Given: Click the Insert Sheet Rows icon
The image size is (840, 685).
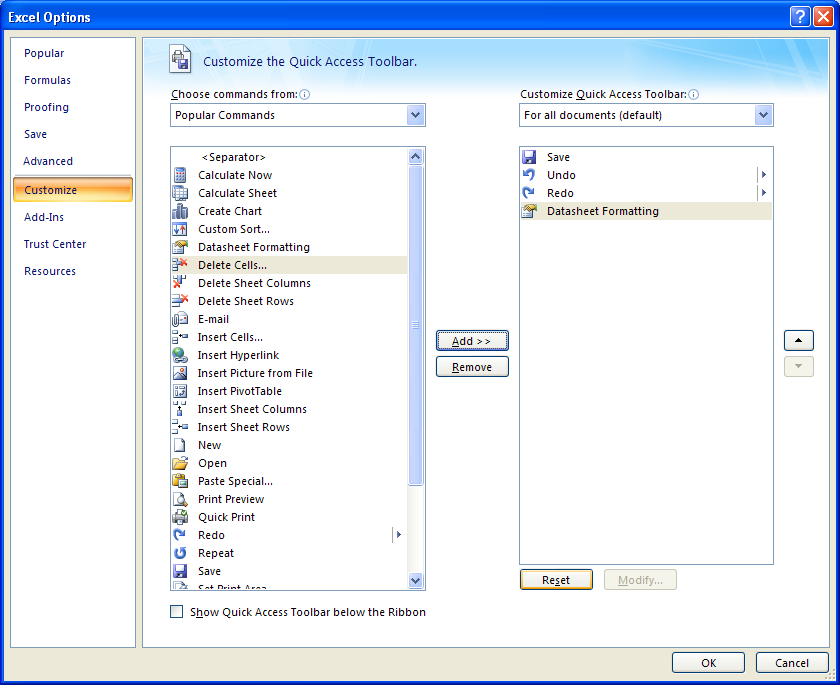Looking at the screenshot, I should (x=180, y=427).
